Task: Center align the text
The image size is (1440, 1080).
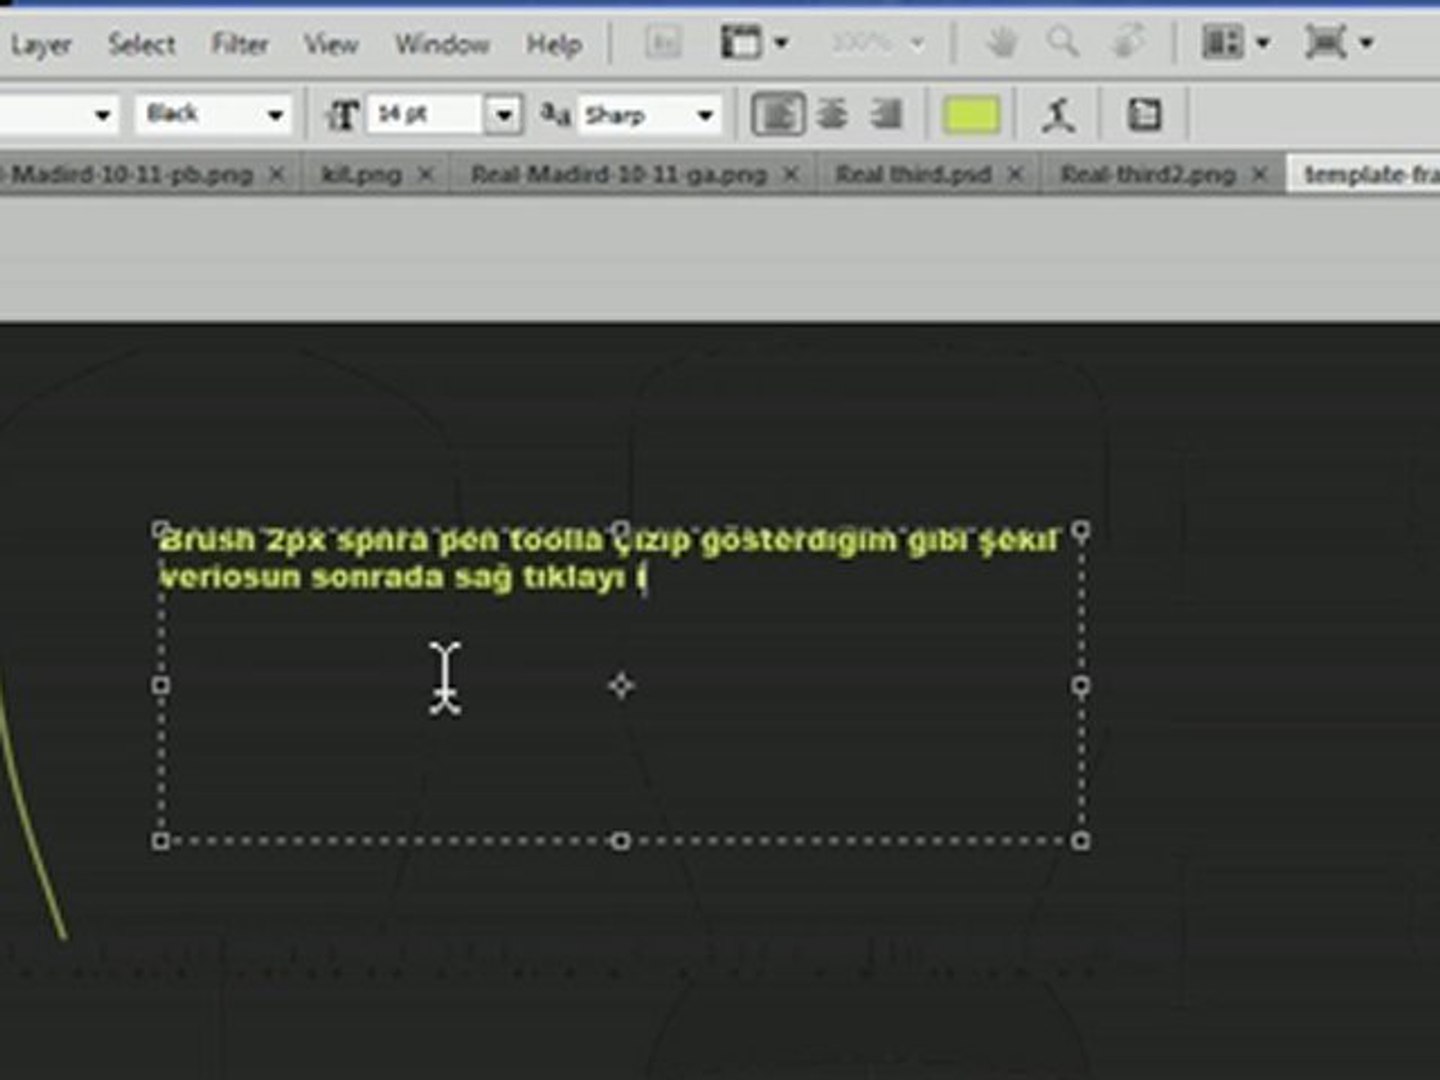Action: coord(832,115)
